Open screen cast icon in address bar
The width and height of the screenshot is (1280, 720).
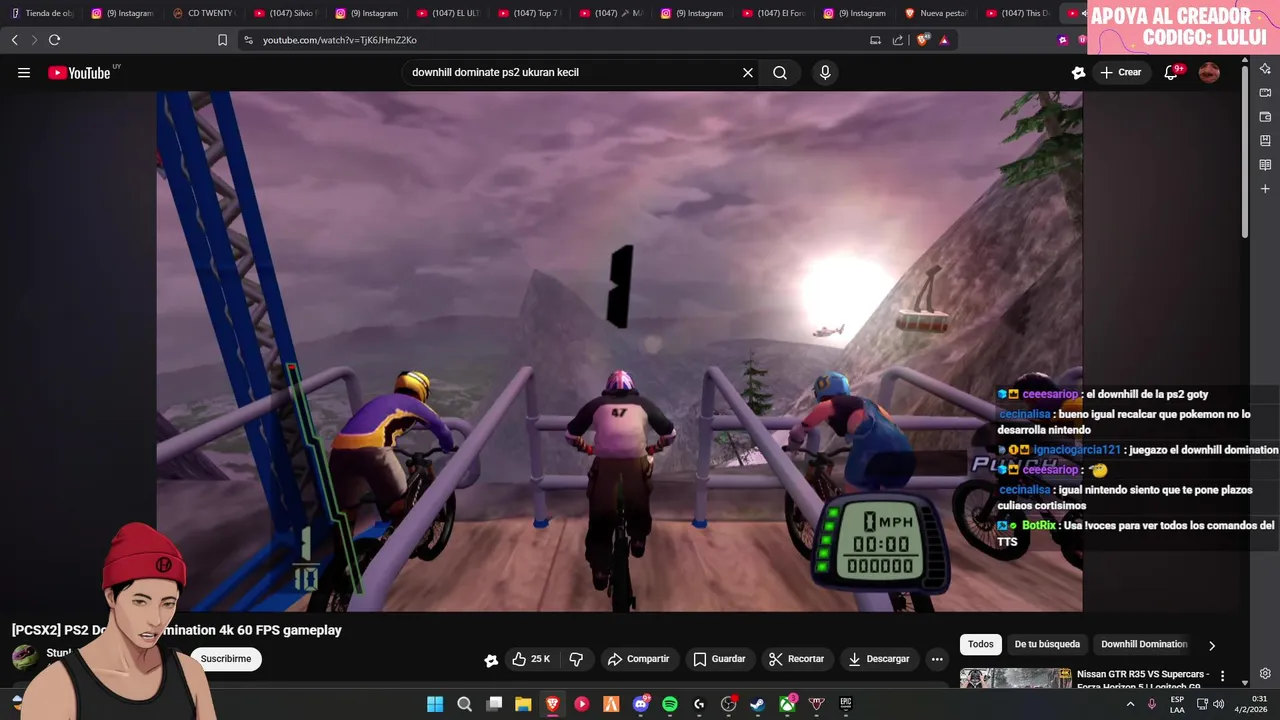pos(875,40)
